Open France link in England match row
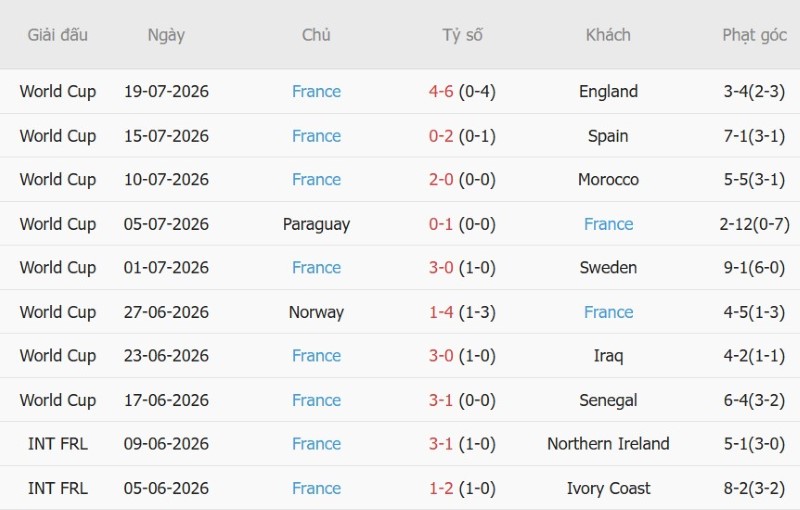The height and width of the screenshot is (510, 800). (316, 91)
